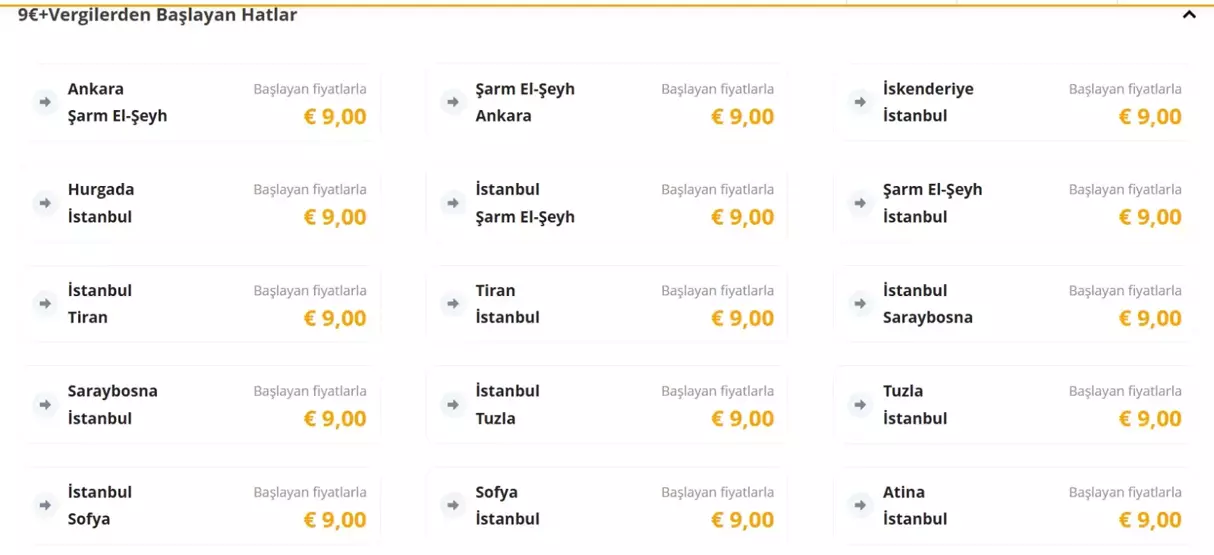Click € 9,00 price on Hurgada to İstanbul

pyautogui.click(x=335, y=217)
